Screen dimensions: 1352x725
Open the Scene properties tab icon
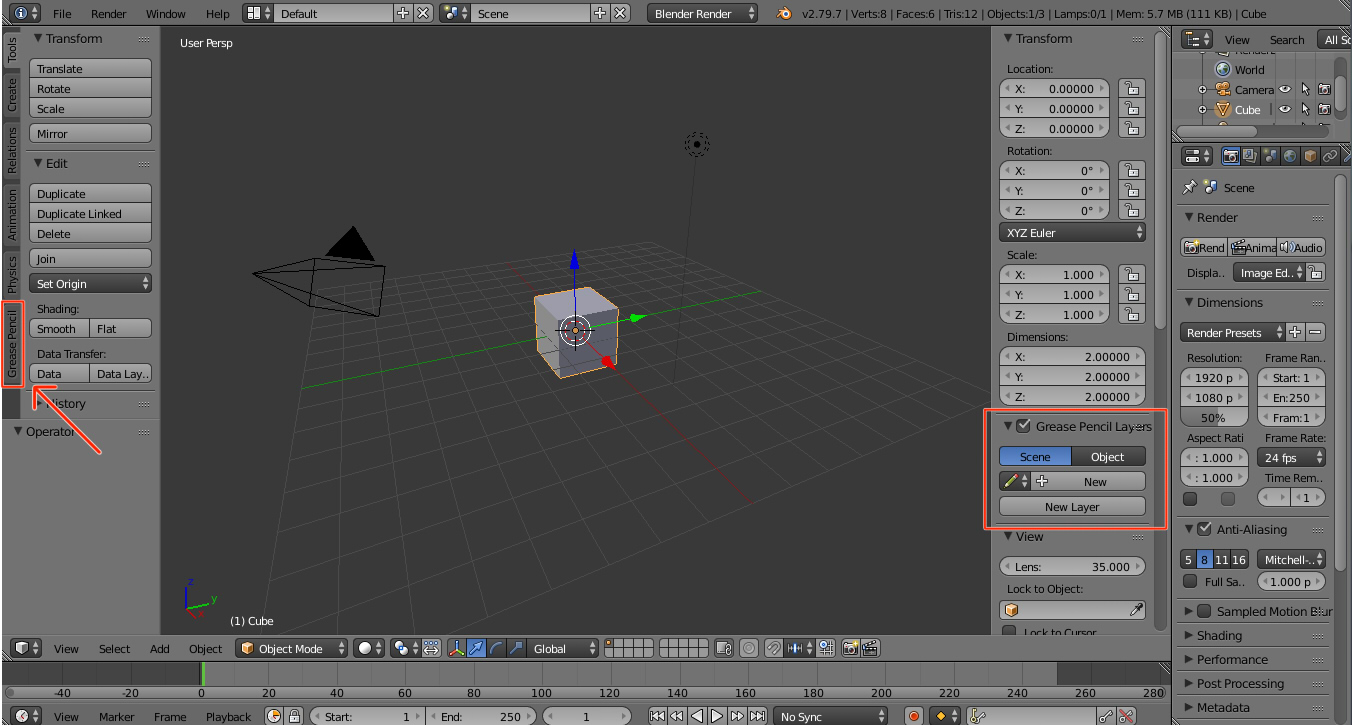[x=1270, y=156]
